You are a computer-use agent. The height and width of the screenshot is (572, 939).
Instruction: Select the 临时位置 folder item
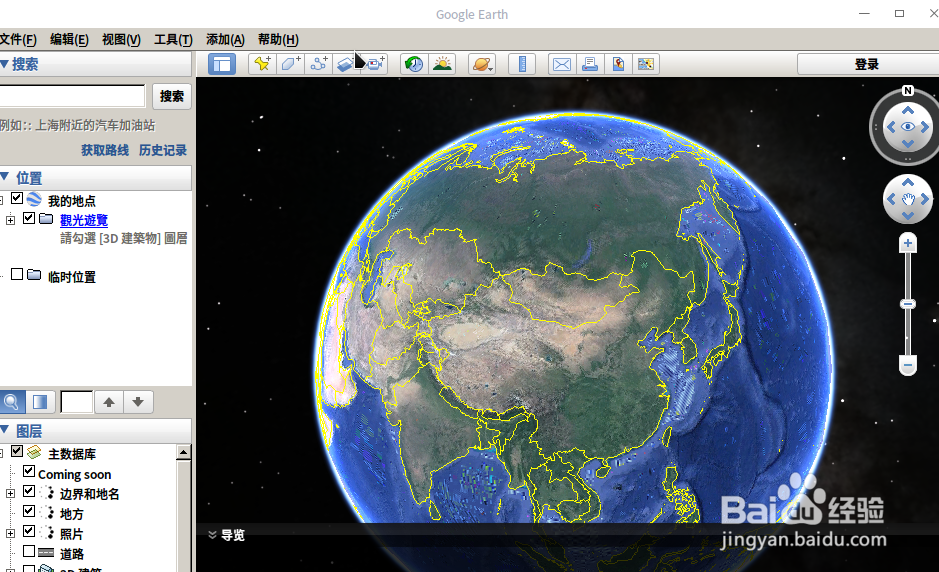pos(71,277)
